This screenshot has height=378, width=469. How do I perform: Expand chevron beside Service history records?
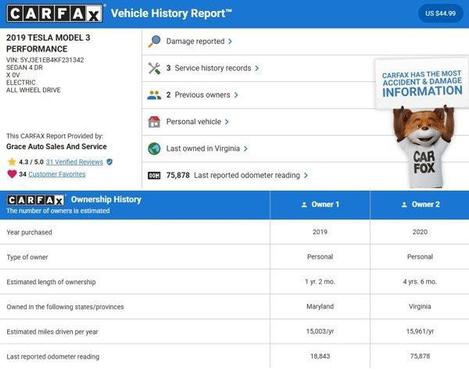[x=257, y=68]
